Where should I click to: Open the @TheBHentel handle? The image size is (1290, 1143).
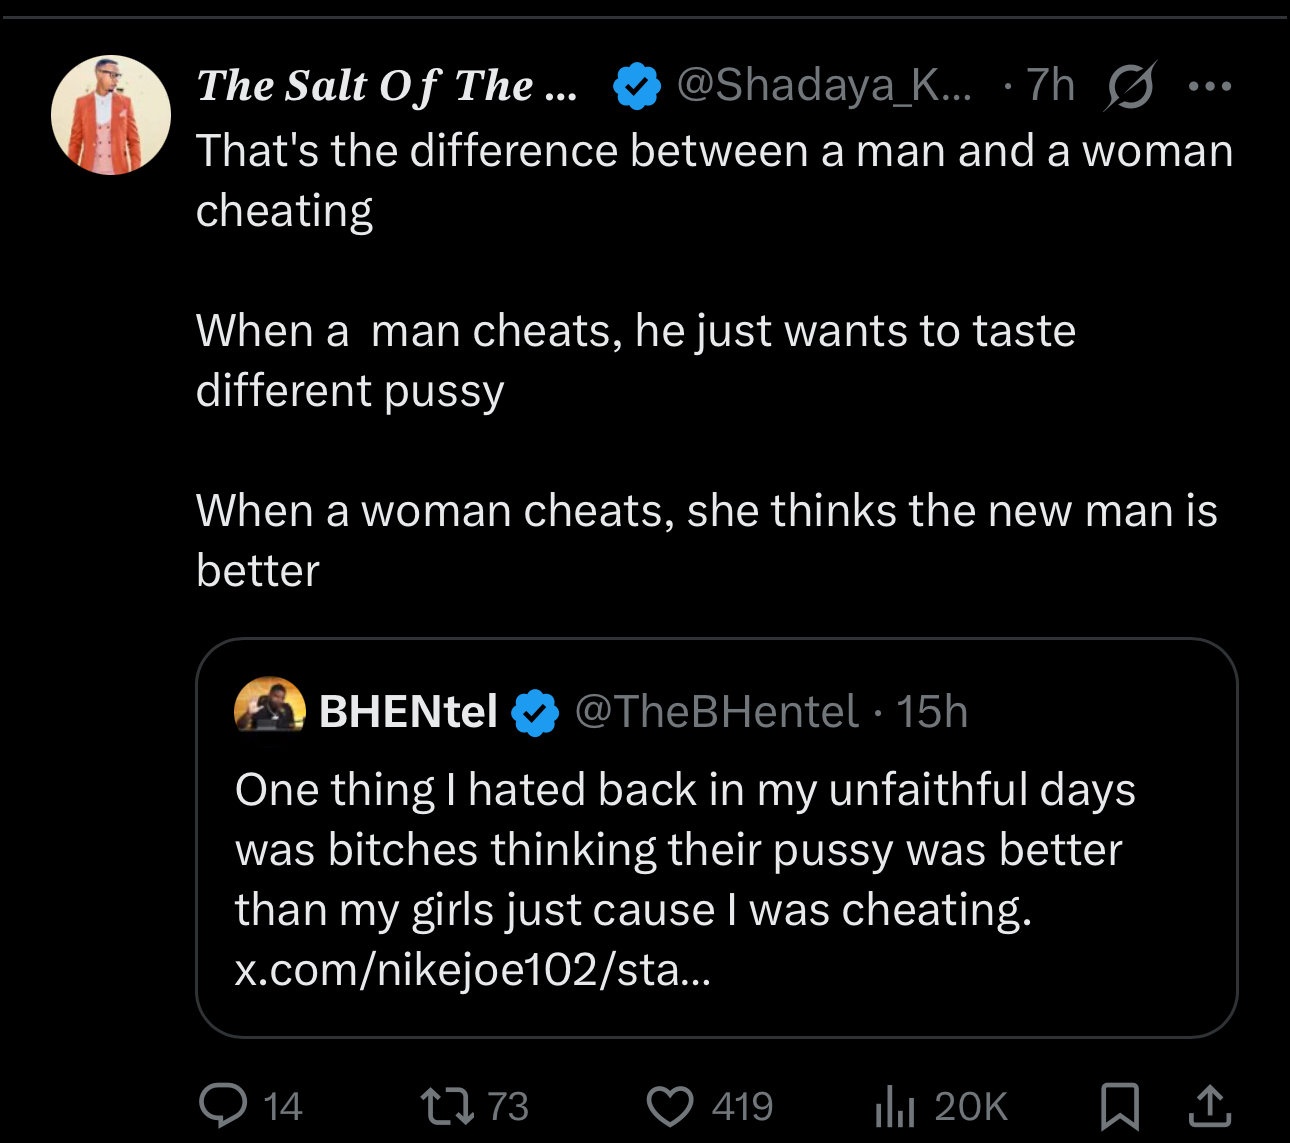click(x=716, y=712)
